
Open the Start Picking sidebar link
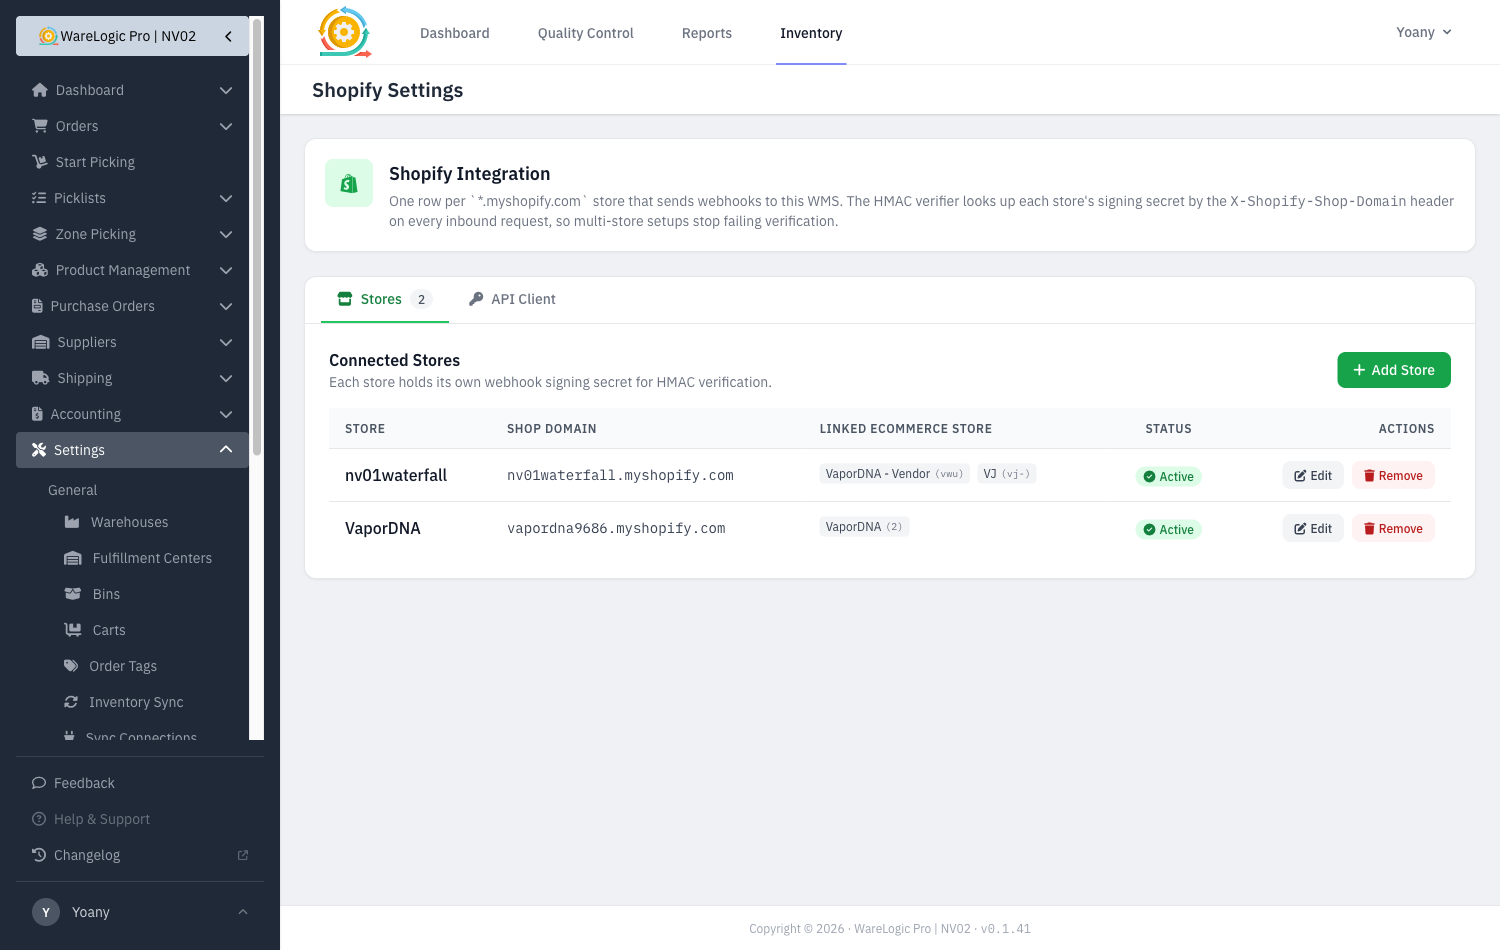(132, 162)
